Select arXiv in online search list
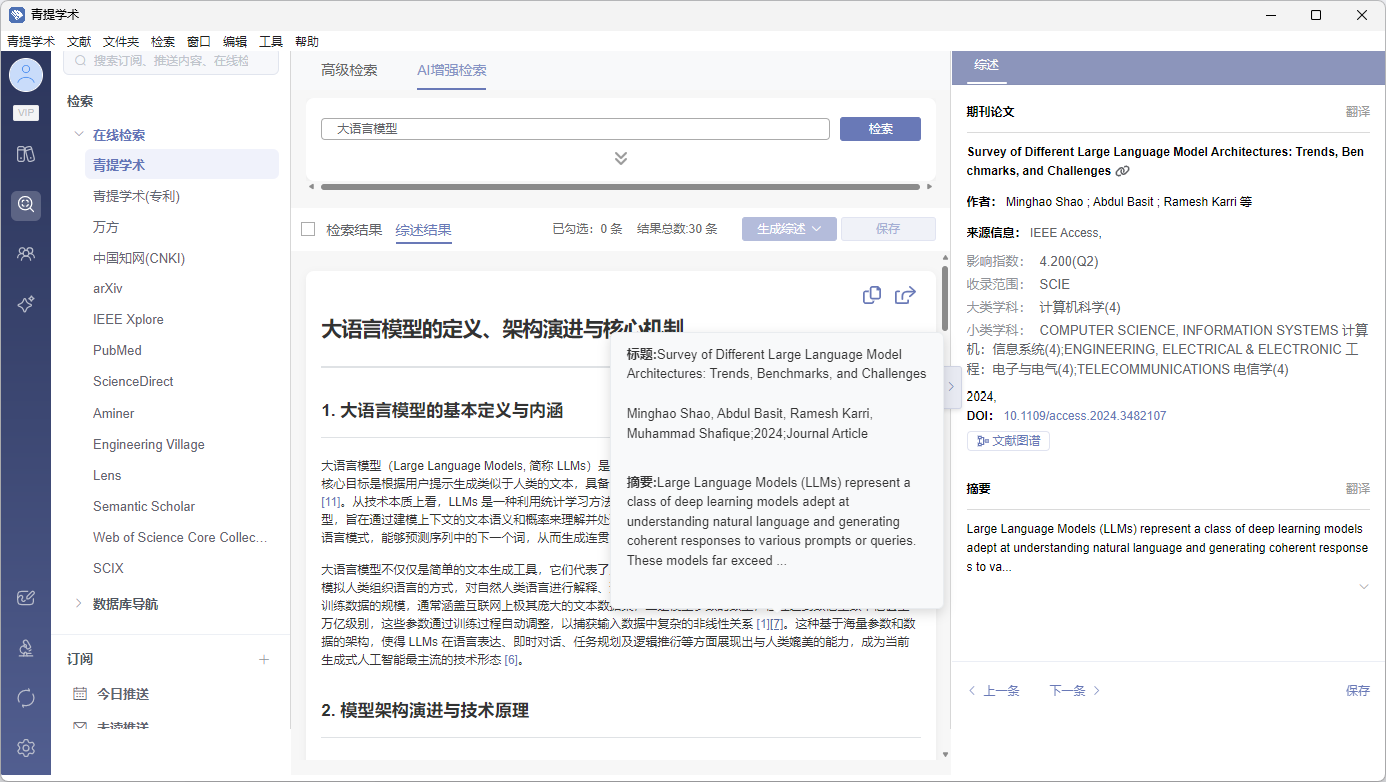This screenshot has height=782, width=1386. tap(107, 289)
